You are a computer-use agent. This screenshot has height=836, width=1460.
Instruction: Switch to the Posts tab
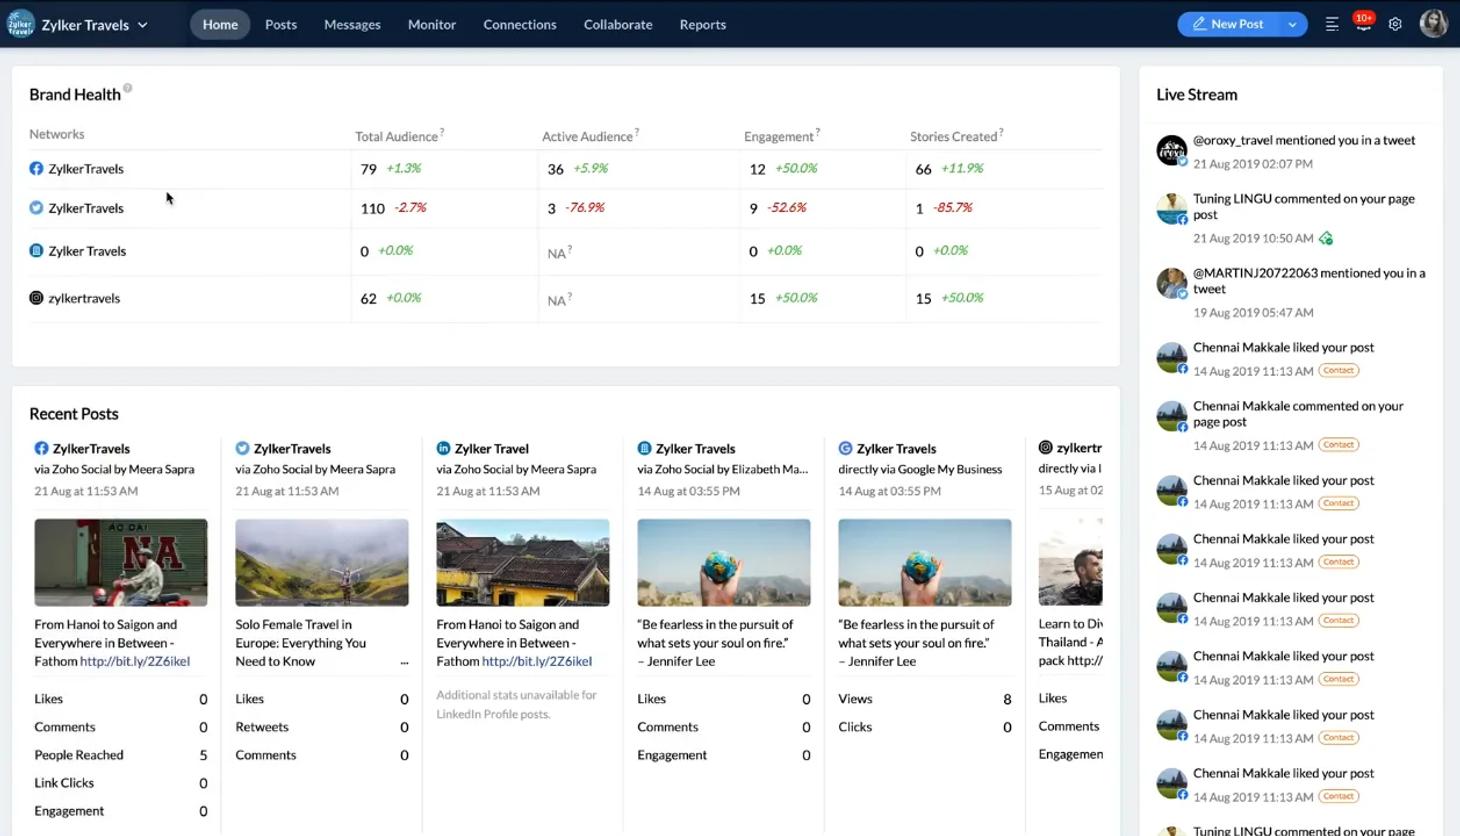[281, 24]
